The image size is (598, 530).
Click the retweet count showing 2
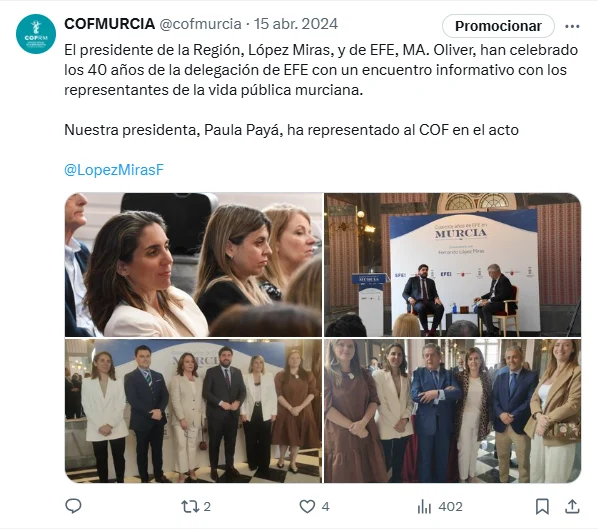(x=207, y=507)
